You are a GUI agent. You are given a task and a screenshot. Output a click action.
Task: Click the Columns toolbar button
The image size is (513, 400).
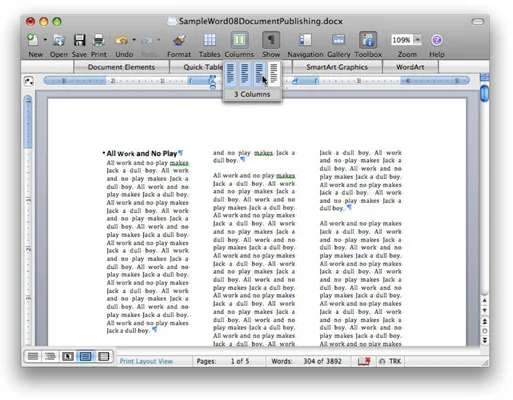(x=239, y=40)
